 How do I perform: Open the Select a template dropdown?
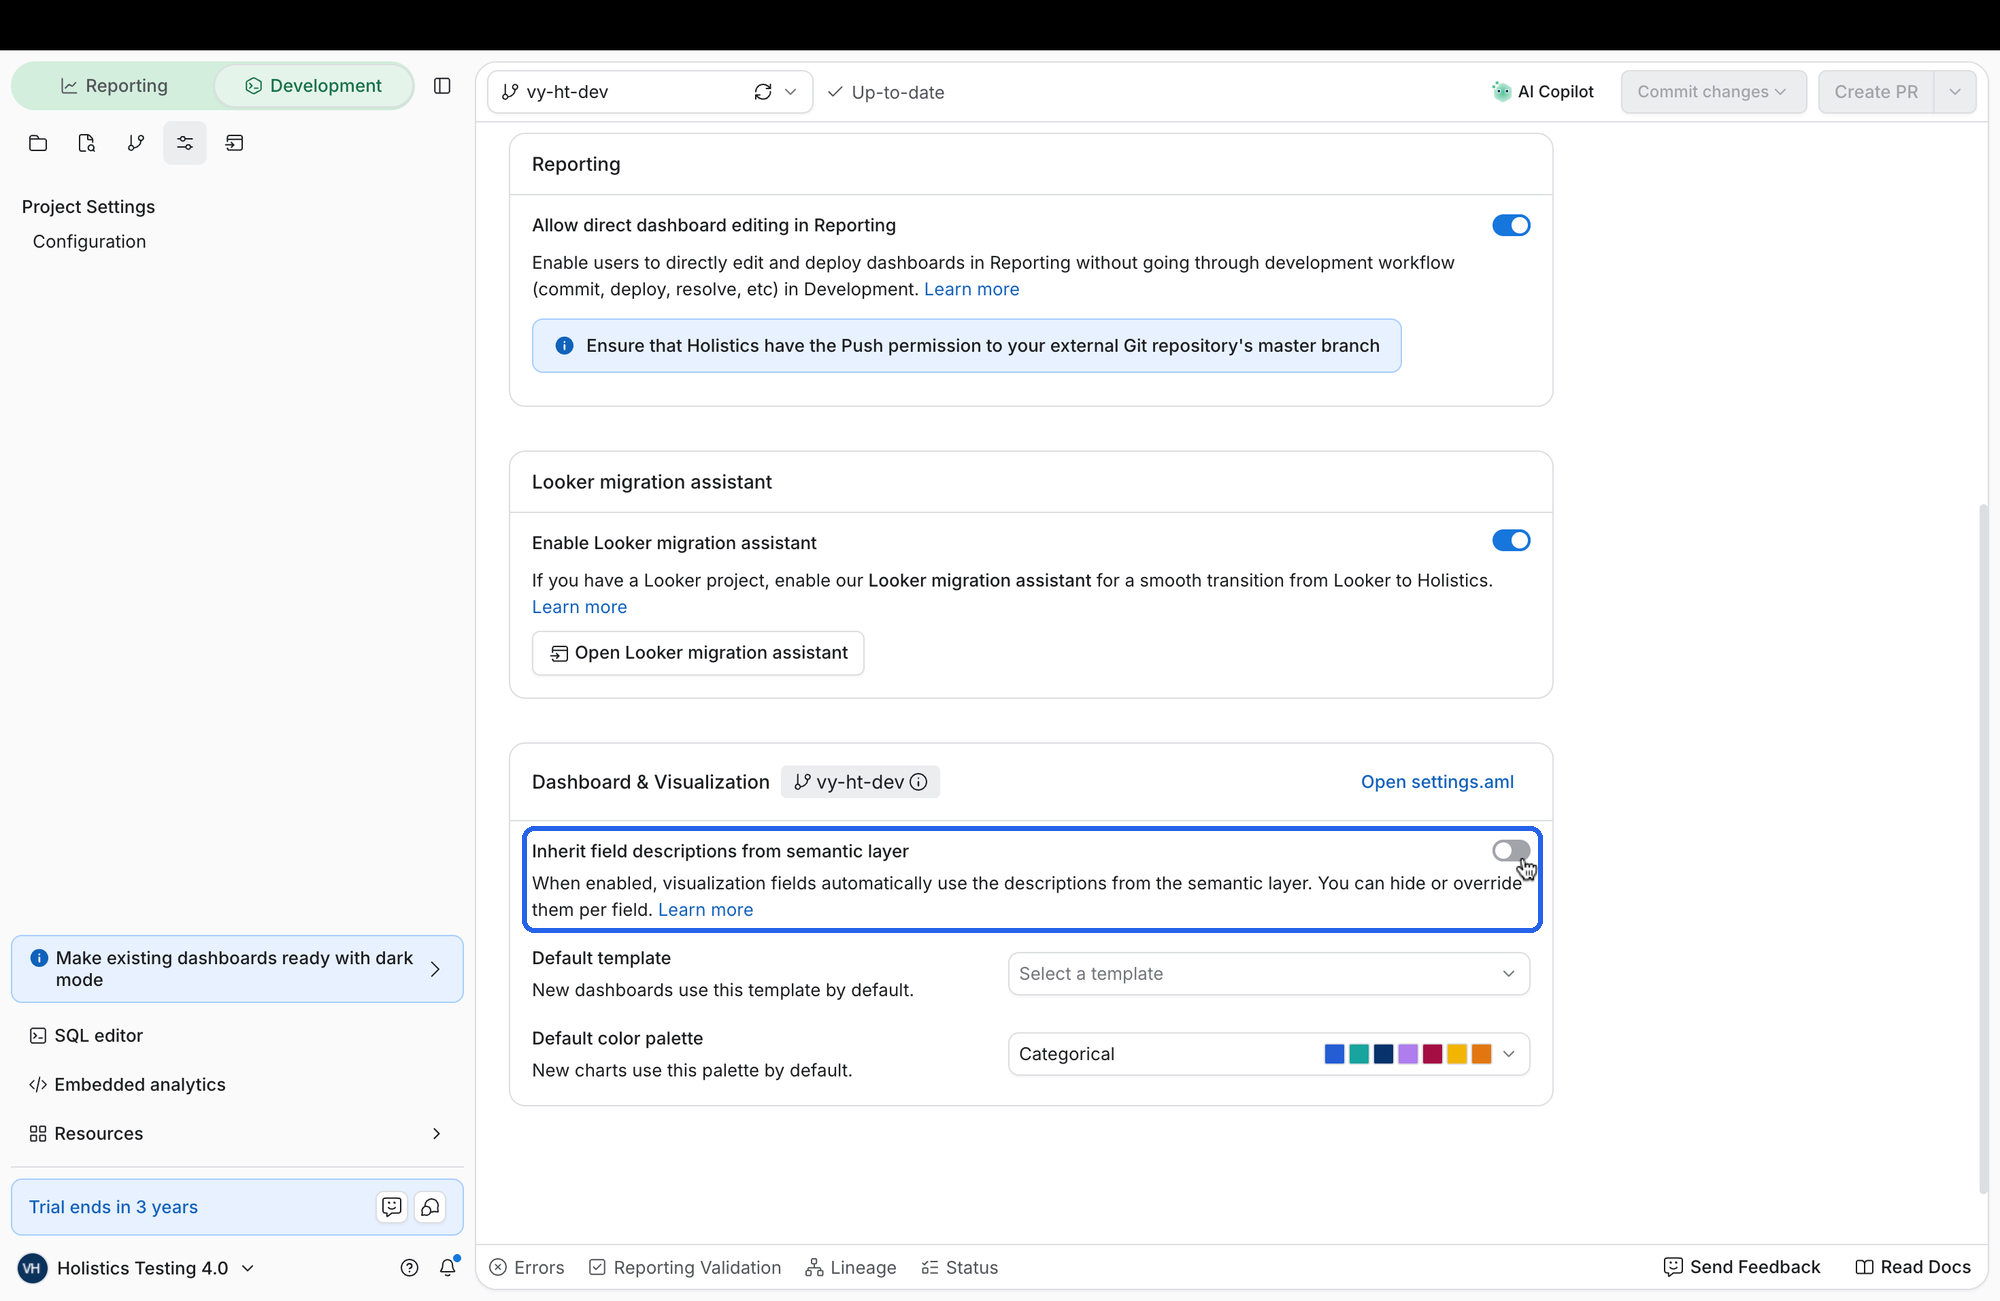coord(1268,974)
